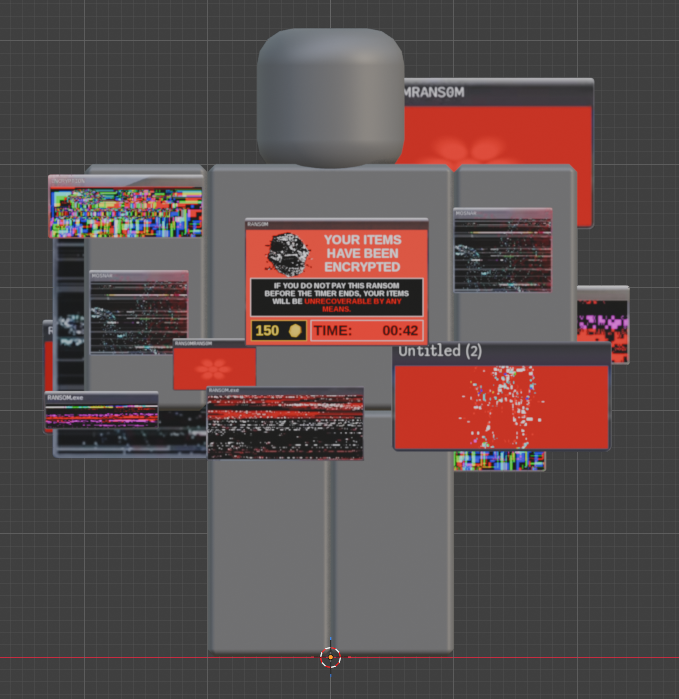This screenshot has height=699, width=679.
Task: Select the ENCRYPTION rainbow glitch panel
Action: pyautogui.click(x=126, y=206)
